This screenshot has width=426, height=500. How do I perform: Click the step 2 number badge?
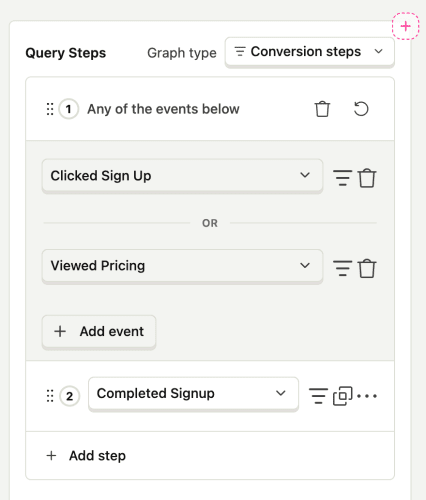click(x=69, y=396)
